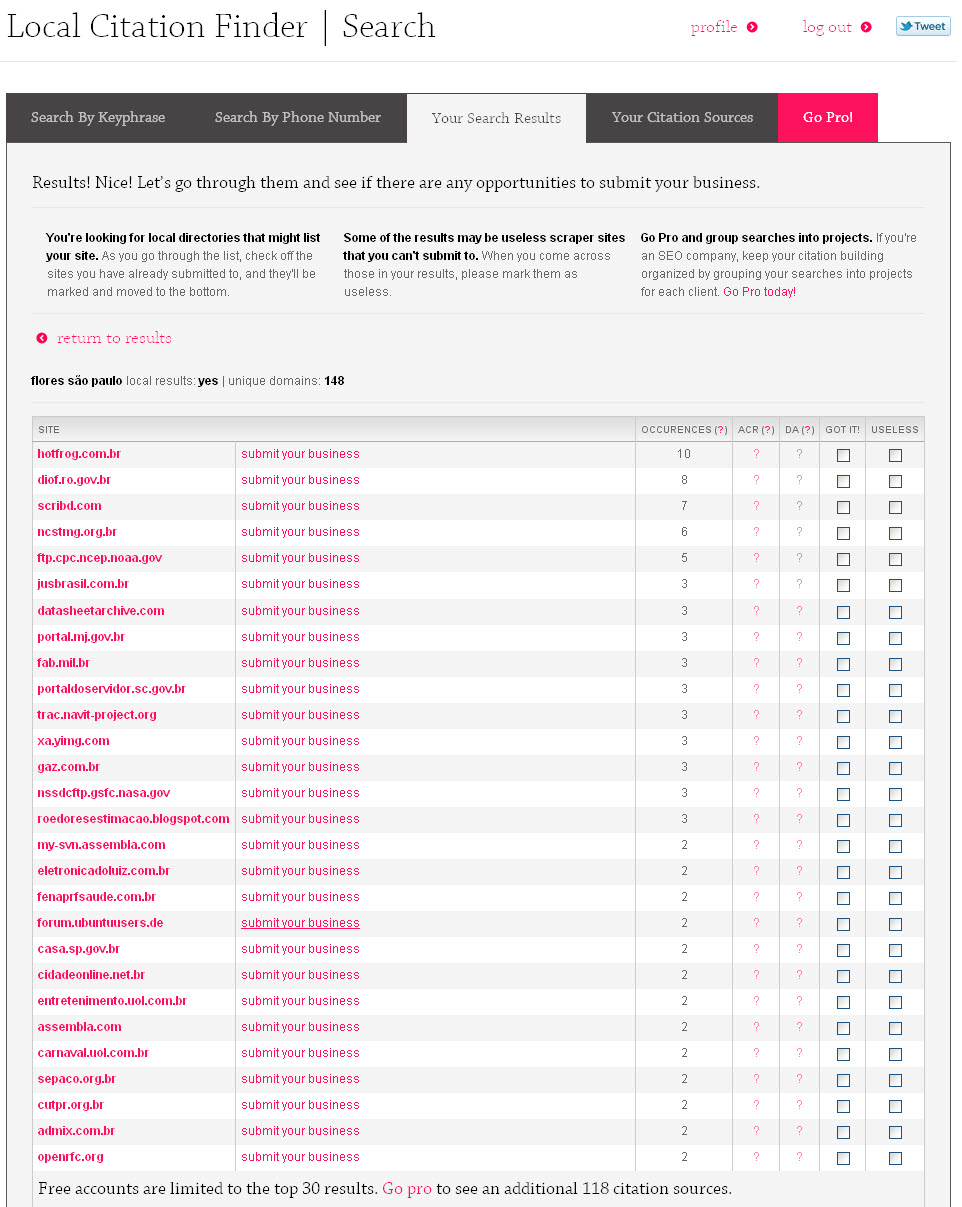Open admix.com.br site link
Screen dimensions: 962x1207
pyautogui.click(x=76, y=1131)
